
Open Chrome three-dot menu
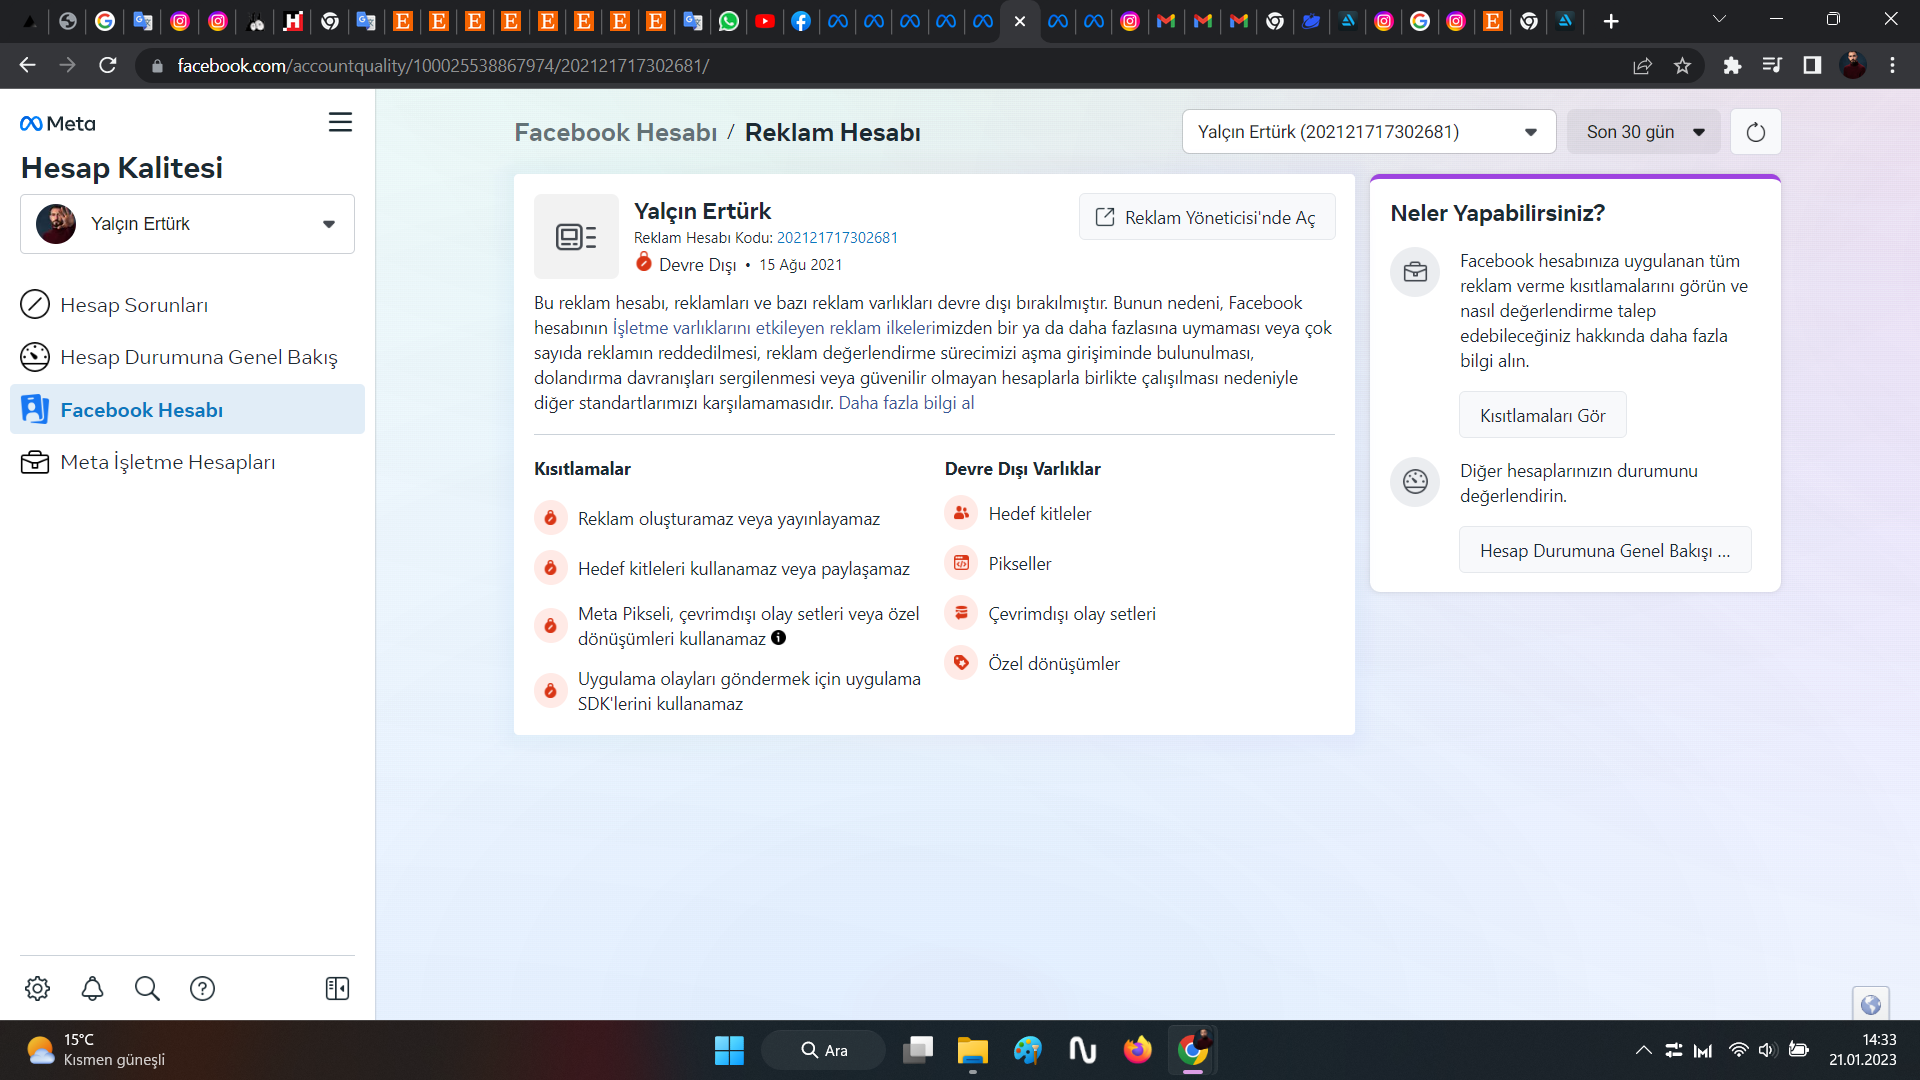(x=1892, y=65)
